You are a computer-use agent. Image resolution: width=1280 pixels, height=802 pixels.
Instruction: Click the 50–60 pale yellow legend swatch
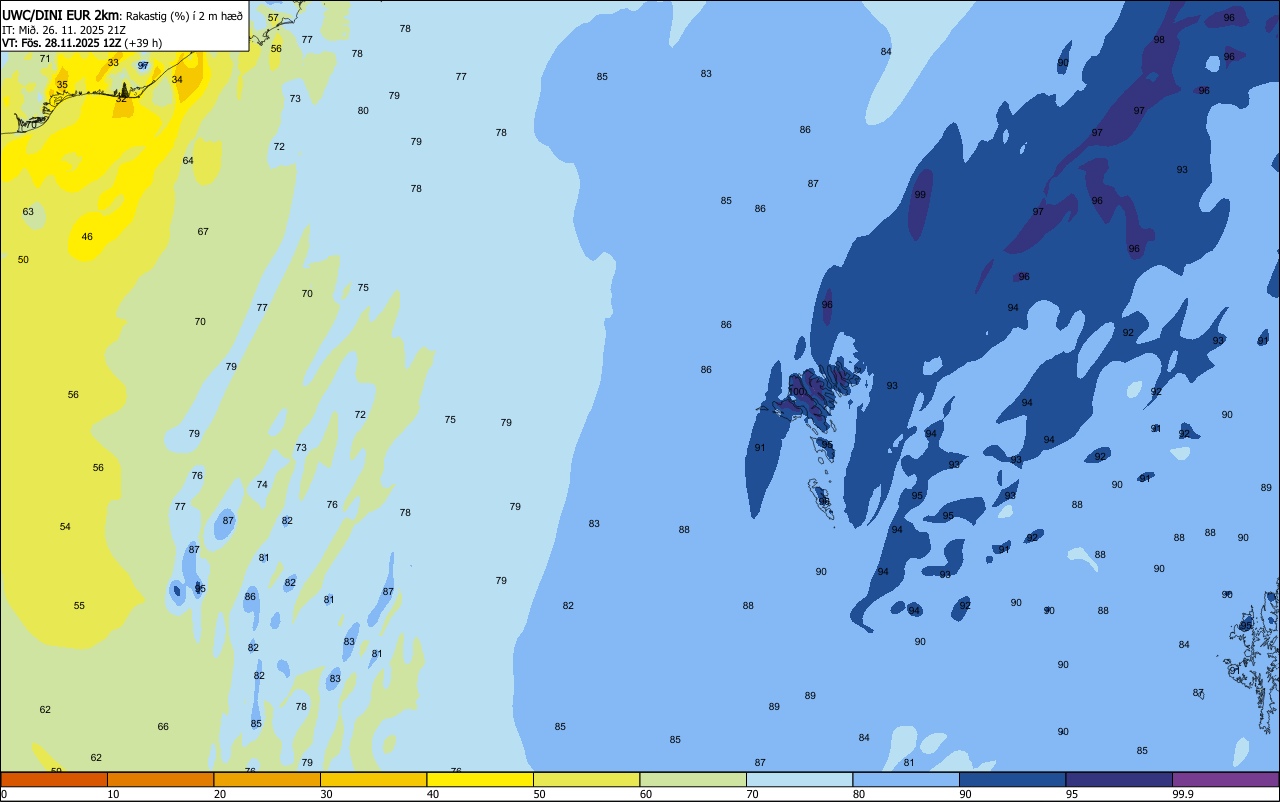pyautogui.click(x=586, y=779)
